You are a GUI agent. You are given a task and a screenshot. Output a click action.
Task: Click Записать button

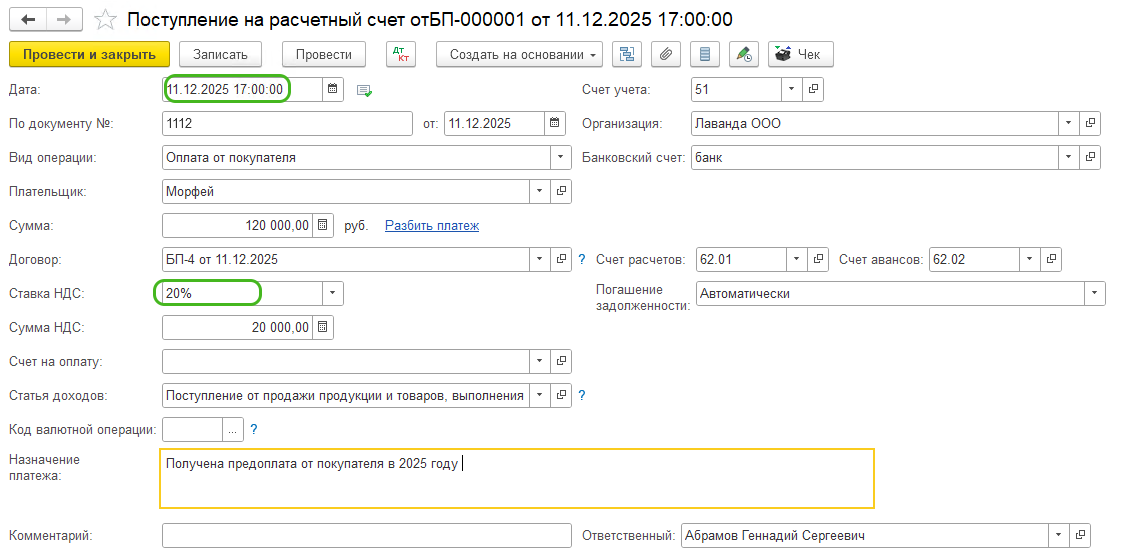[221, 54]
